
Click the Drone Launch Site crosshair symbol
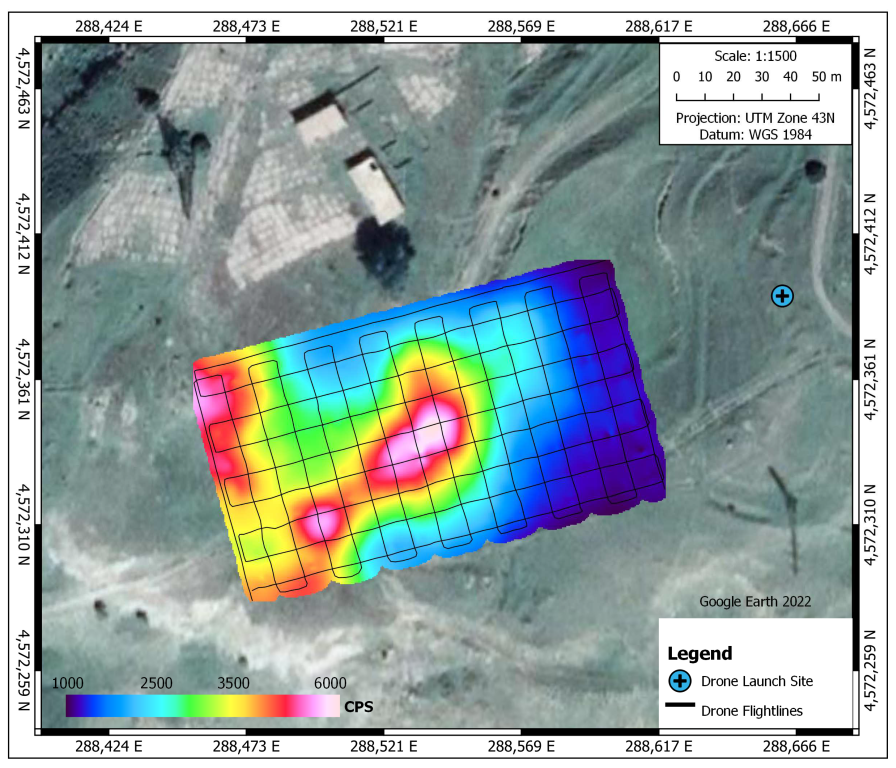[783, 294]
